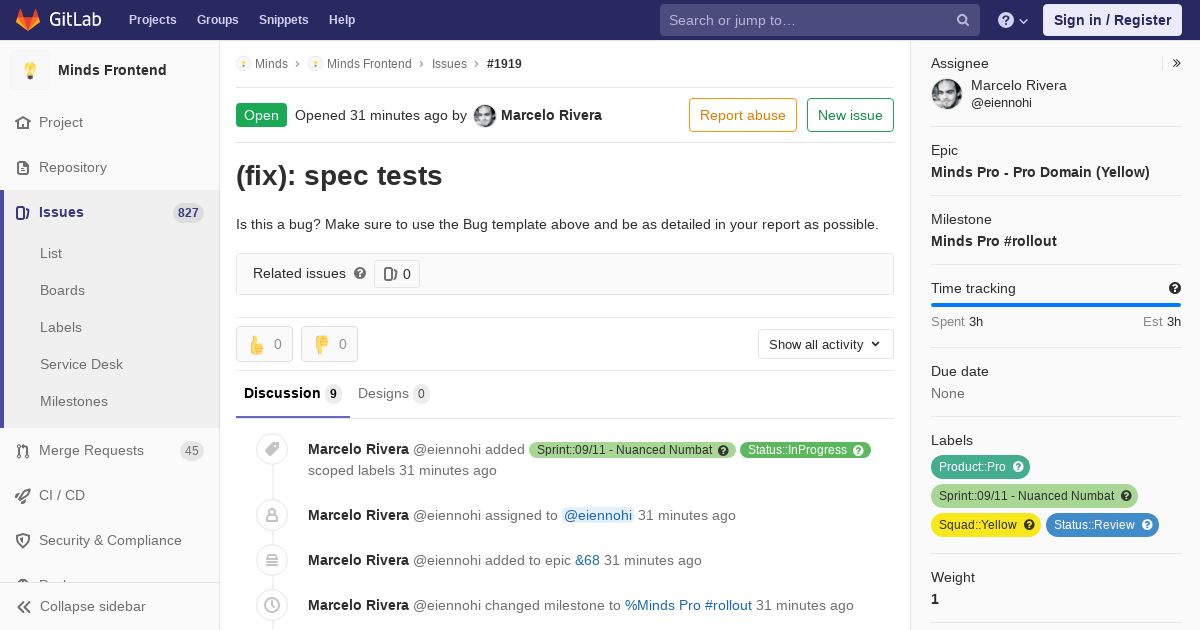Click Marcelo Rivera's avatar by the Open badge

pos(485,116)
